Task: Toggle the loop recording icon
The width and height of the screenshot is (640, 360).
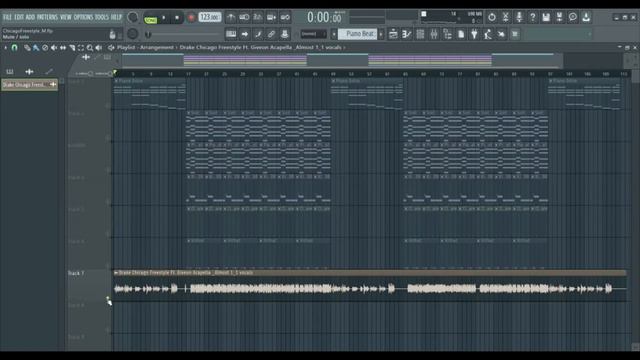Action: (285, 17)
